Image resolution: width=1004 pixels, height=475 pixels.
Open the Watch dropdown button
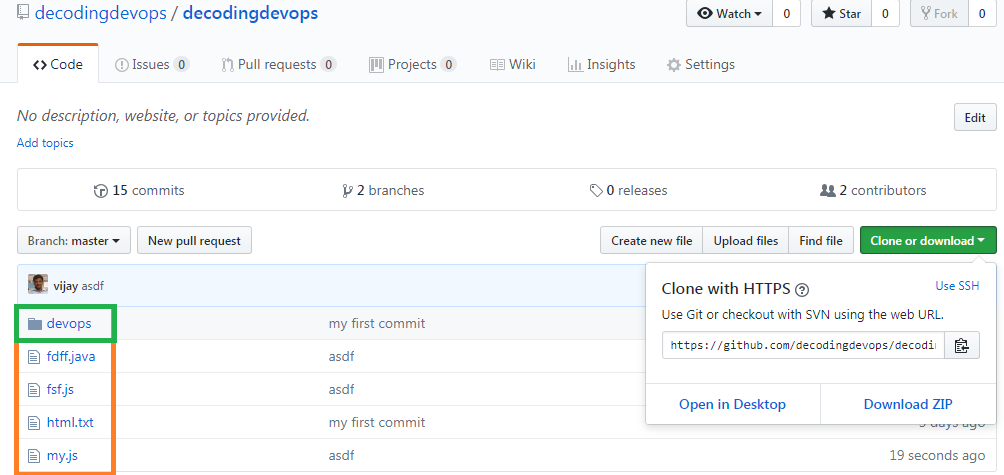click(x=729, y=13)
